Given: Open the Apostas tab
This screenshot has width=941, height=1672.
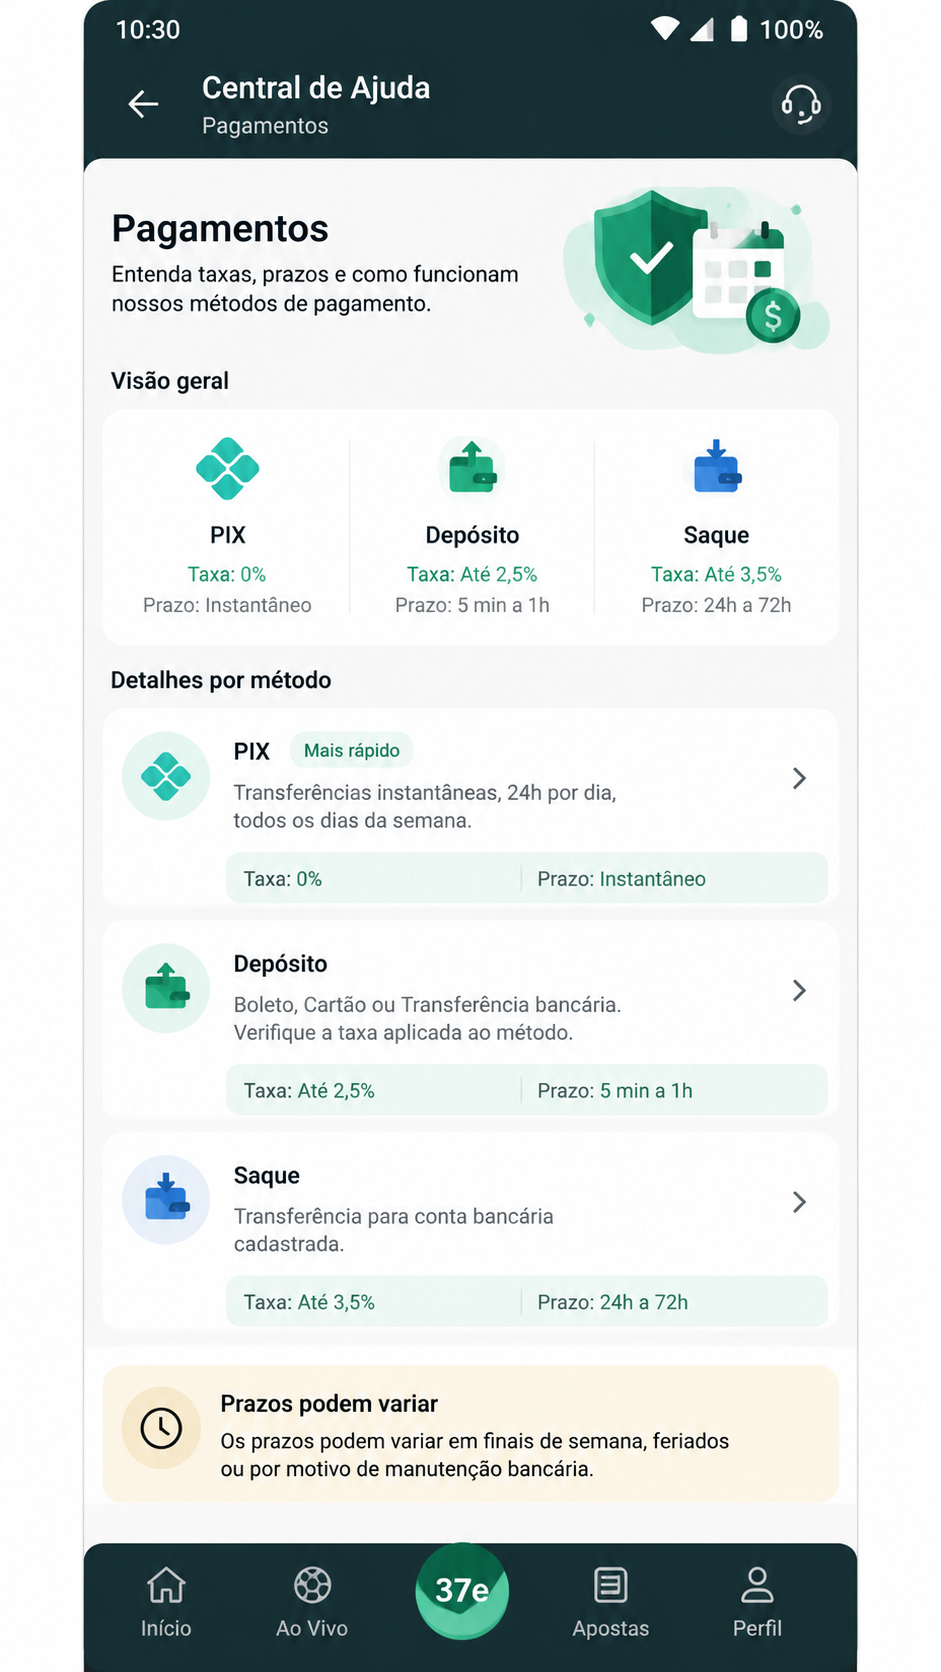Looking at the screenshot, I should pos(610,1601).
